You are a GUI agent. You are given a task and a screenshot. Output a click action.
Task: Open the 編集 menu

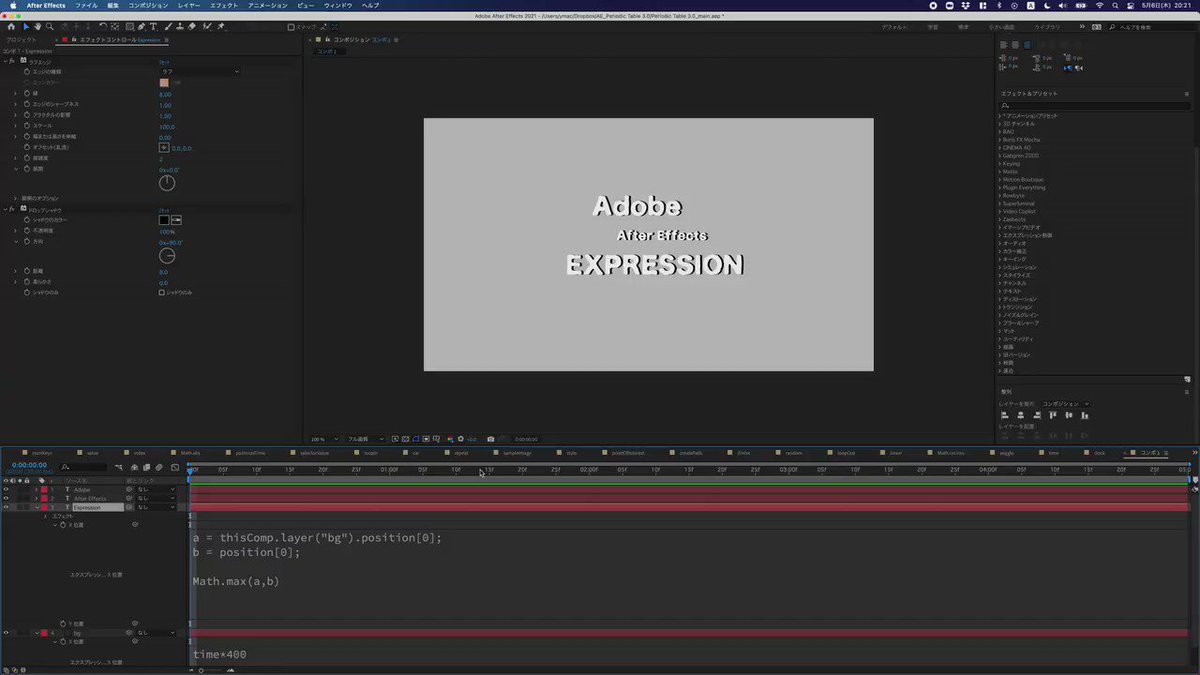[113, 5]
